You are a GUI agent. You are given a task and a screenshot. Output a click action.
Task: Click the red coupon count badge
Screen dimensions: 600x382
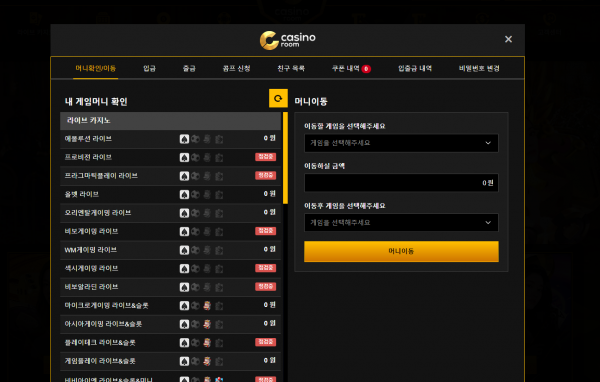pyautogui.click(x=366, y=69)
